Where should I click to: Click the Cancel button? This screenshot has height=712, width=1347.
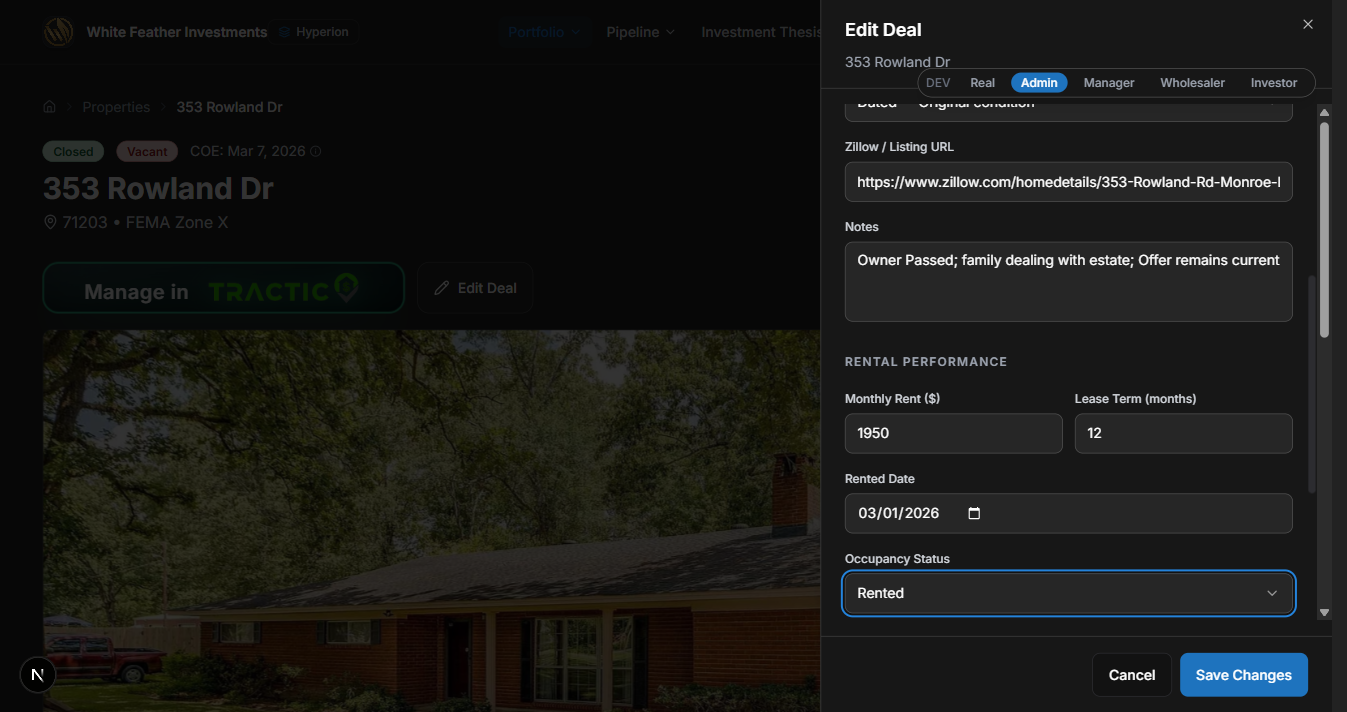(x=1132, y=675)
